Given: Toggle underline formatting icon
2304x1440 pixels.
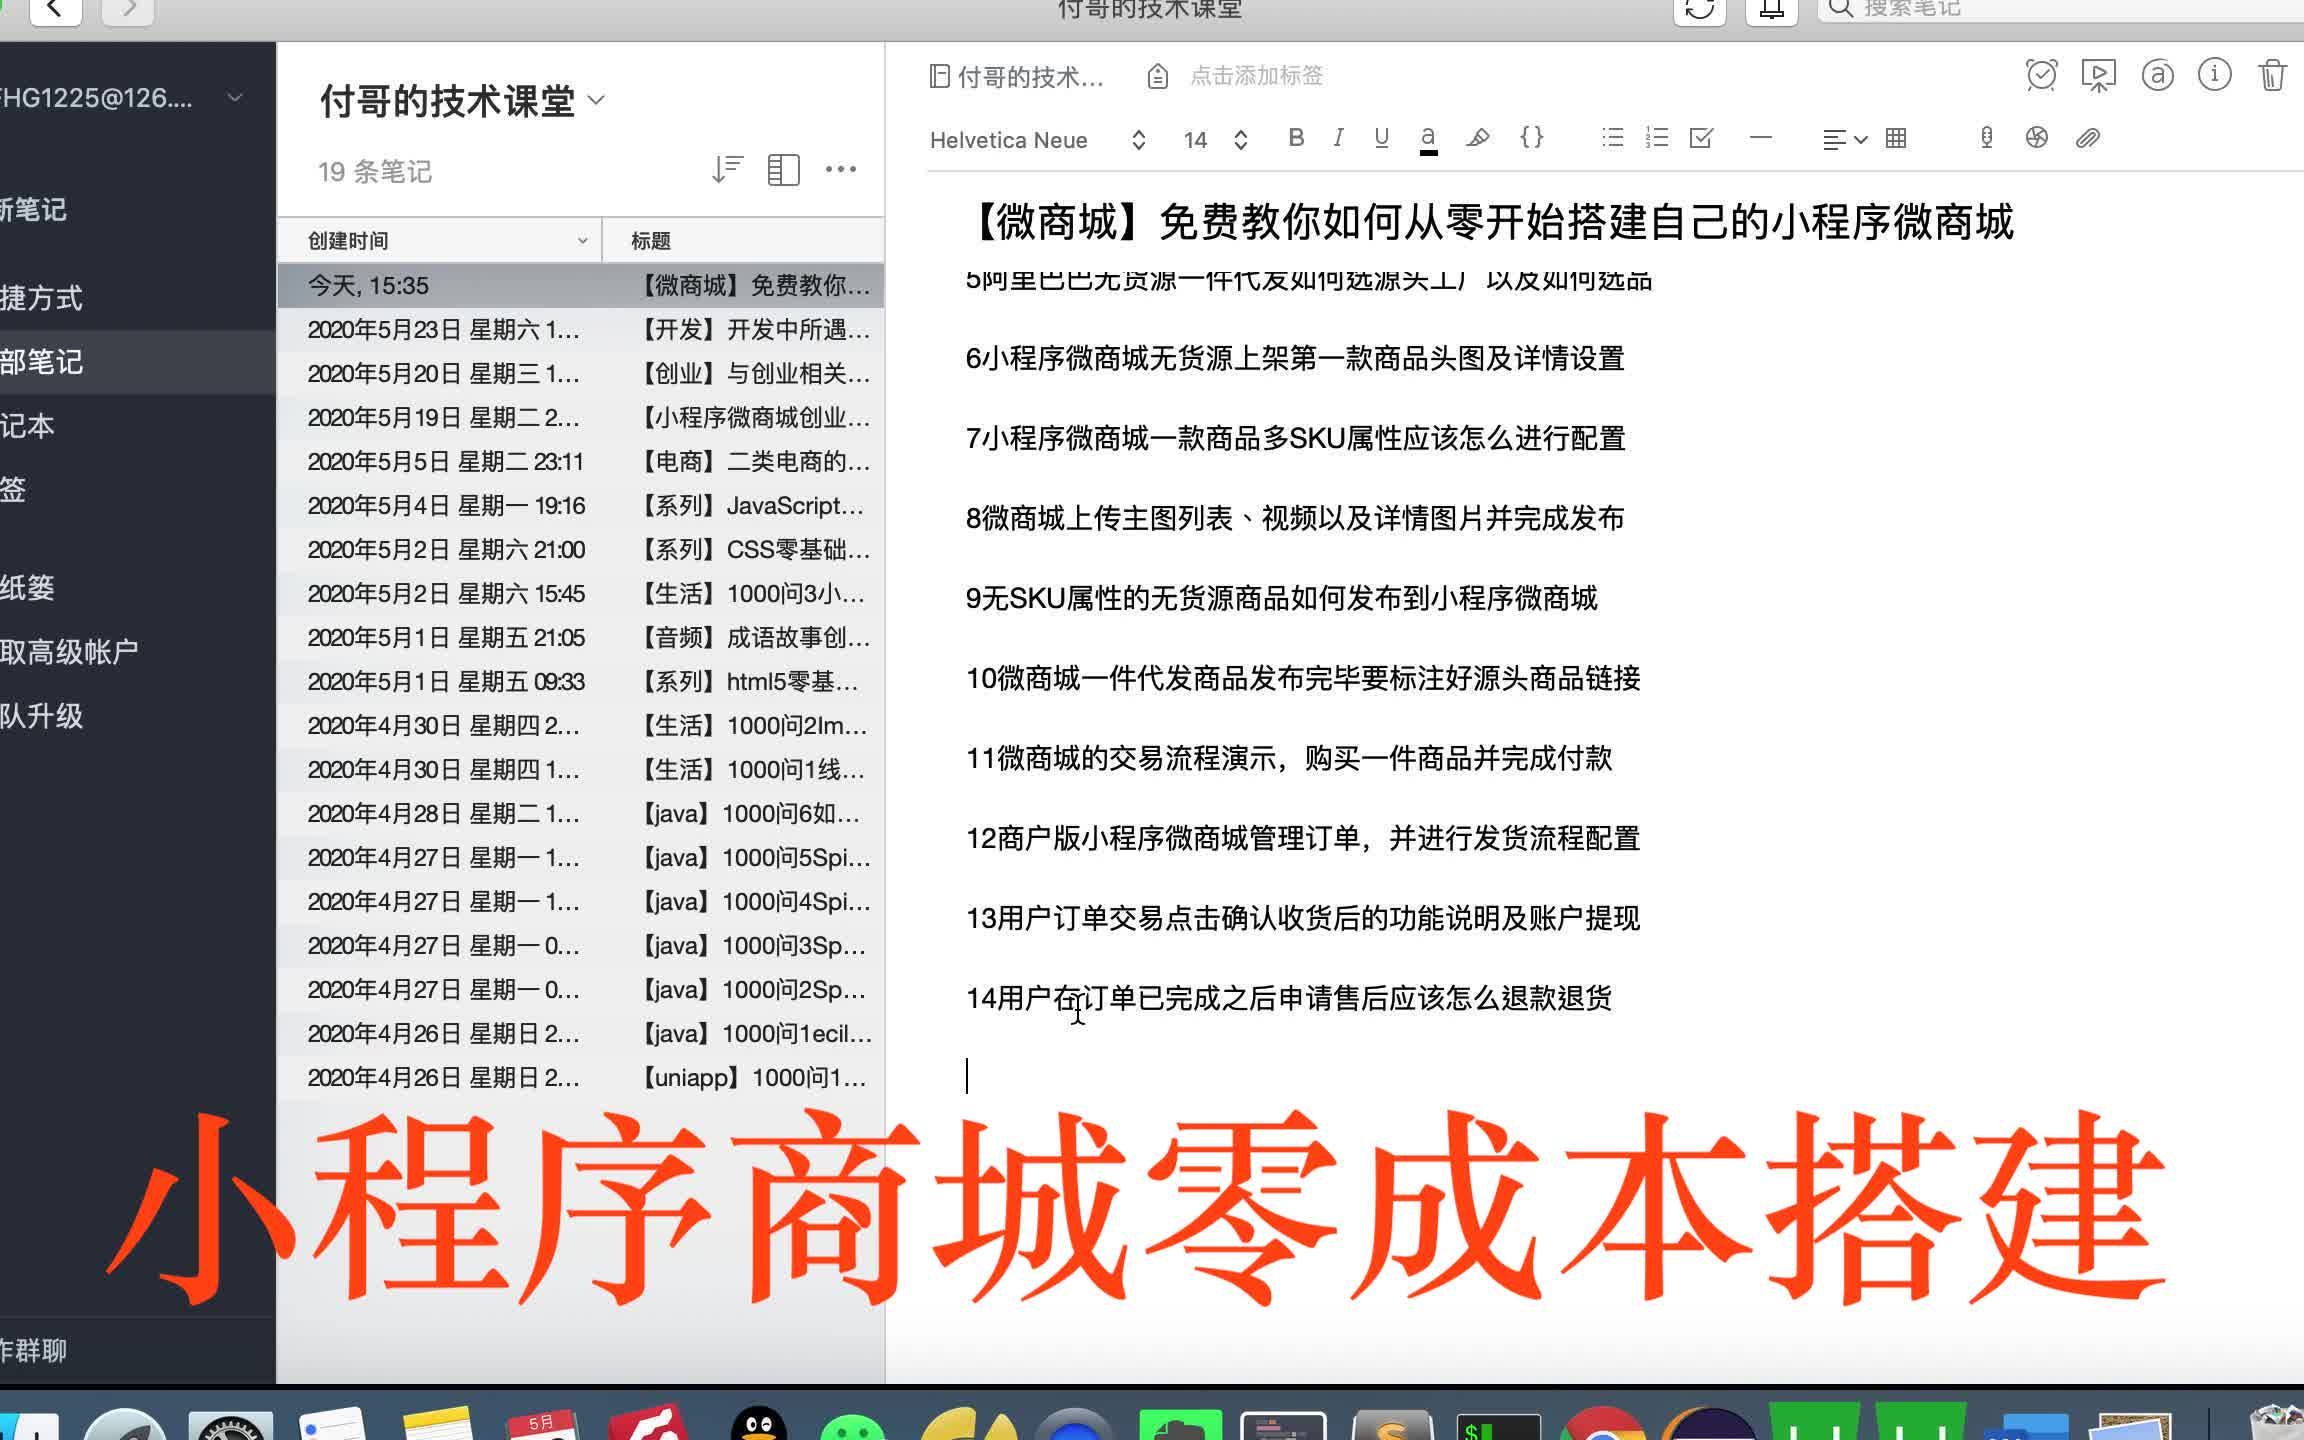Looking at the screenshot, I should (1380, 138).
